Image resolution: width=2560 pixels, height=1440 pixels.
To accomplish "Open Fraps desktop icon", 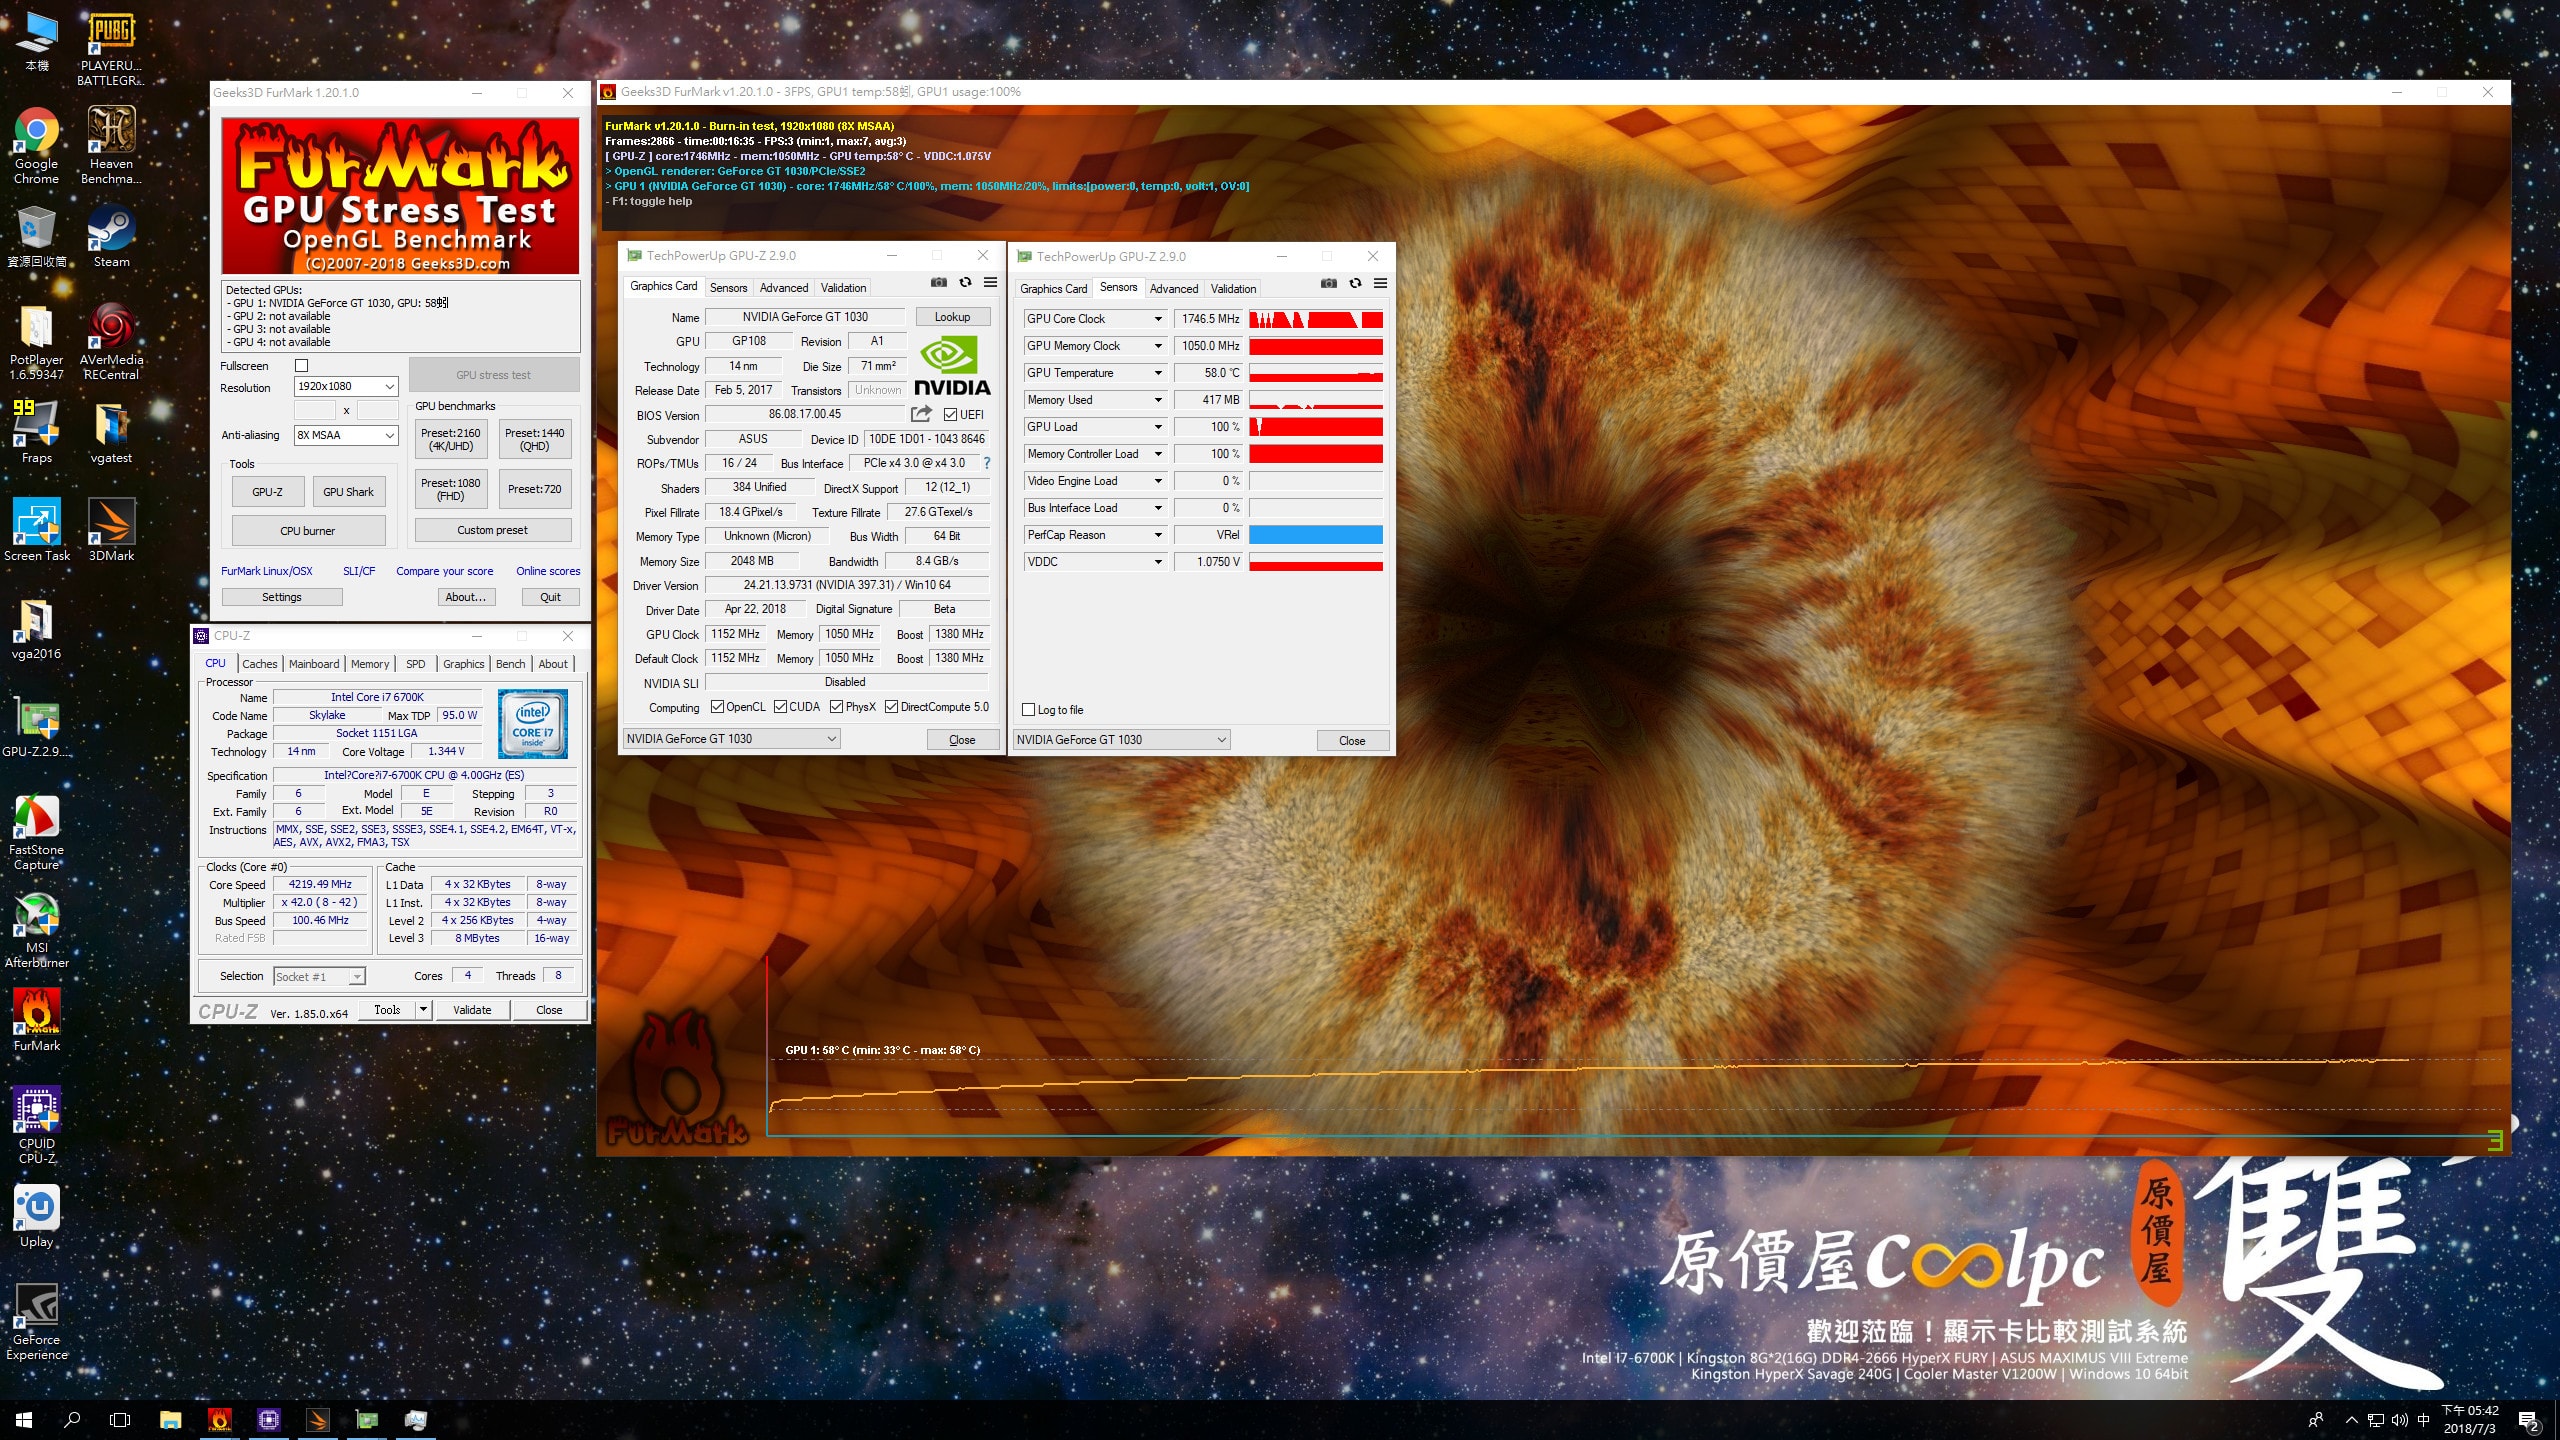I will click(x=36, y=432).
